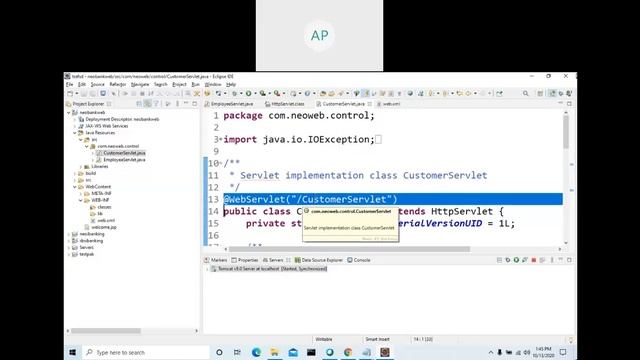Viewport: 640px width, 360px height.
Task: Open the Run button dropdown arrow
Action: (x=255, y=93)
